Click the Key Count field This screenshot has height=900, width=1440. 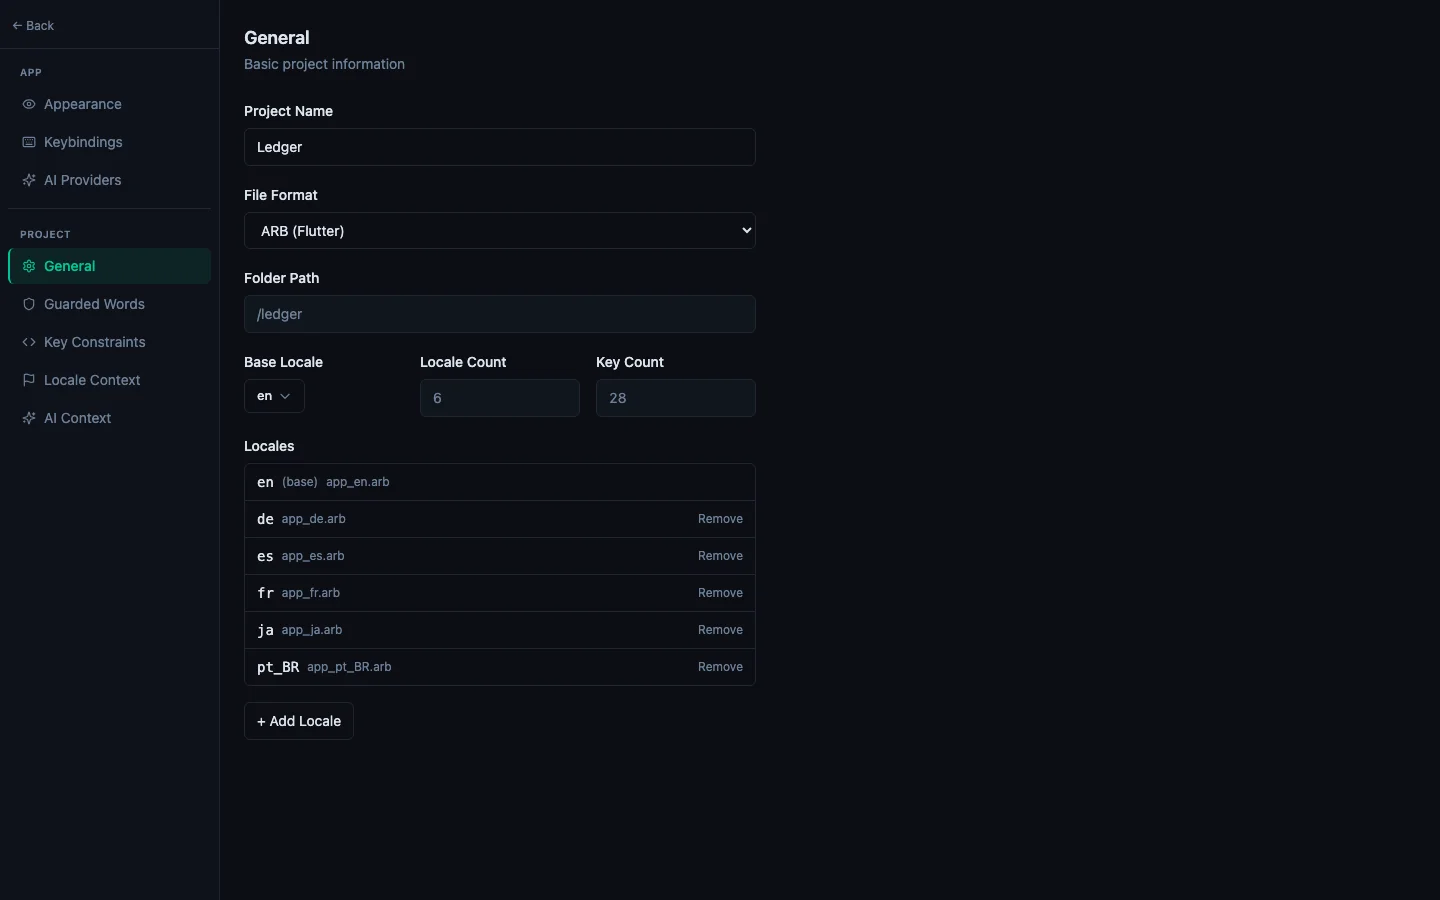[676, 398]
